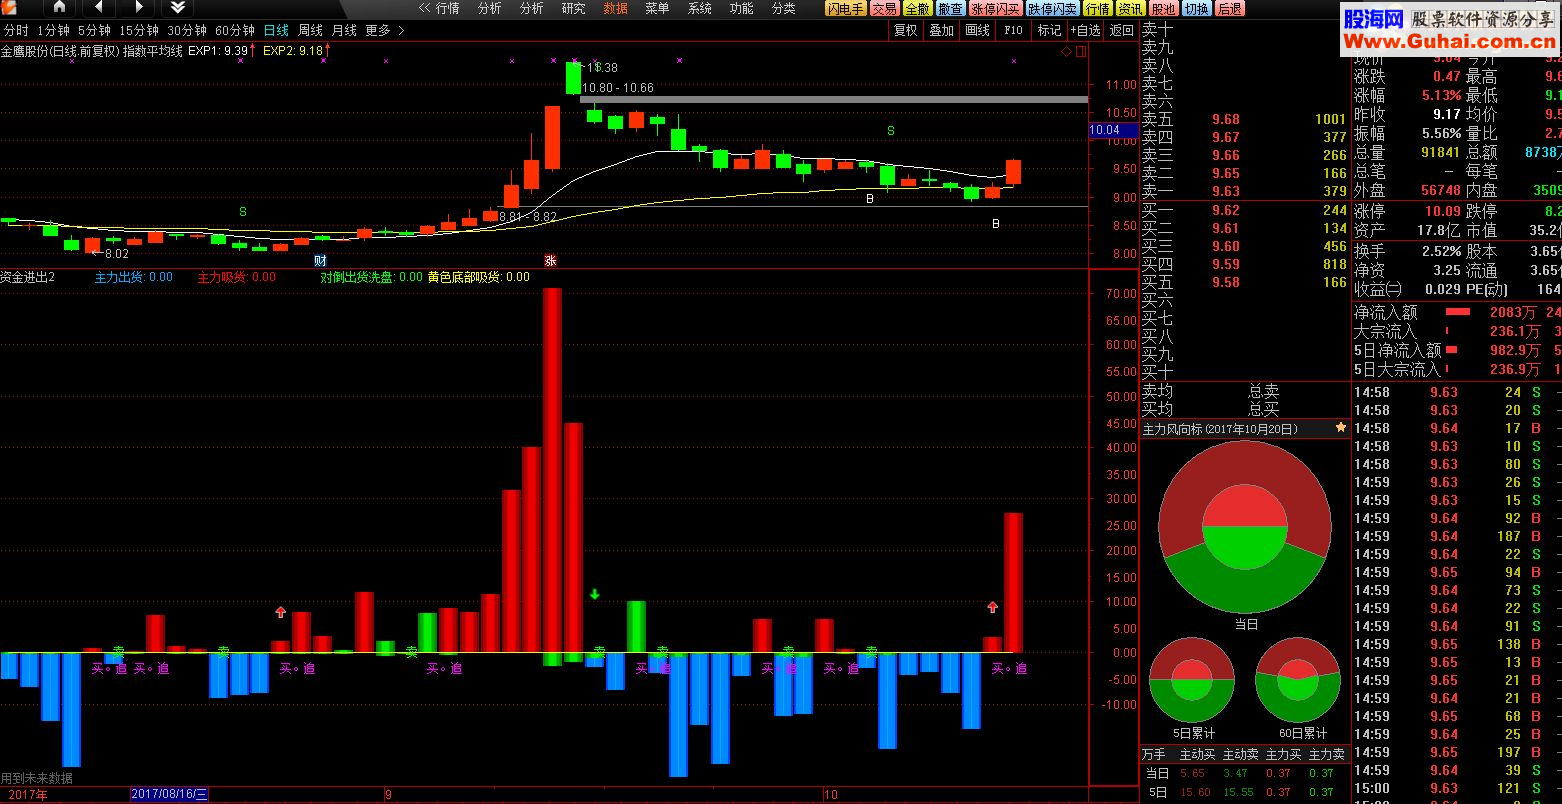Switch to the 60分钟 period

click(x=235, y=31)
